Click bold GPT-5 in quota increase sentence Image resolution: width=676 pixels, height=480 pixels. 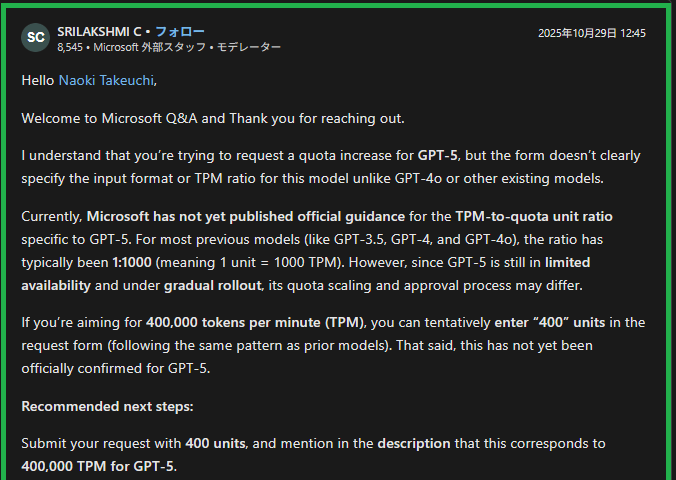[438, 155]
